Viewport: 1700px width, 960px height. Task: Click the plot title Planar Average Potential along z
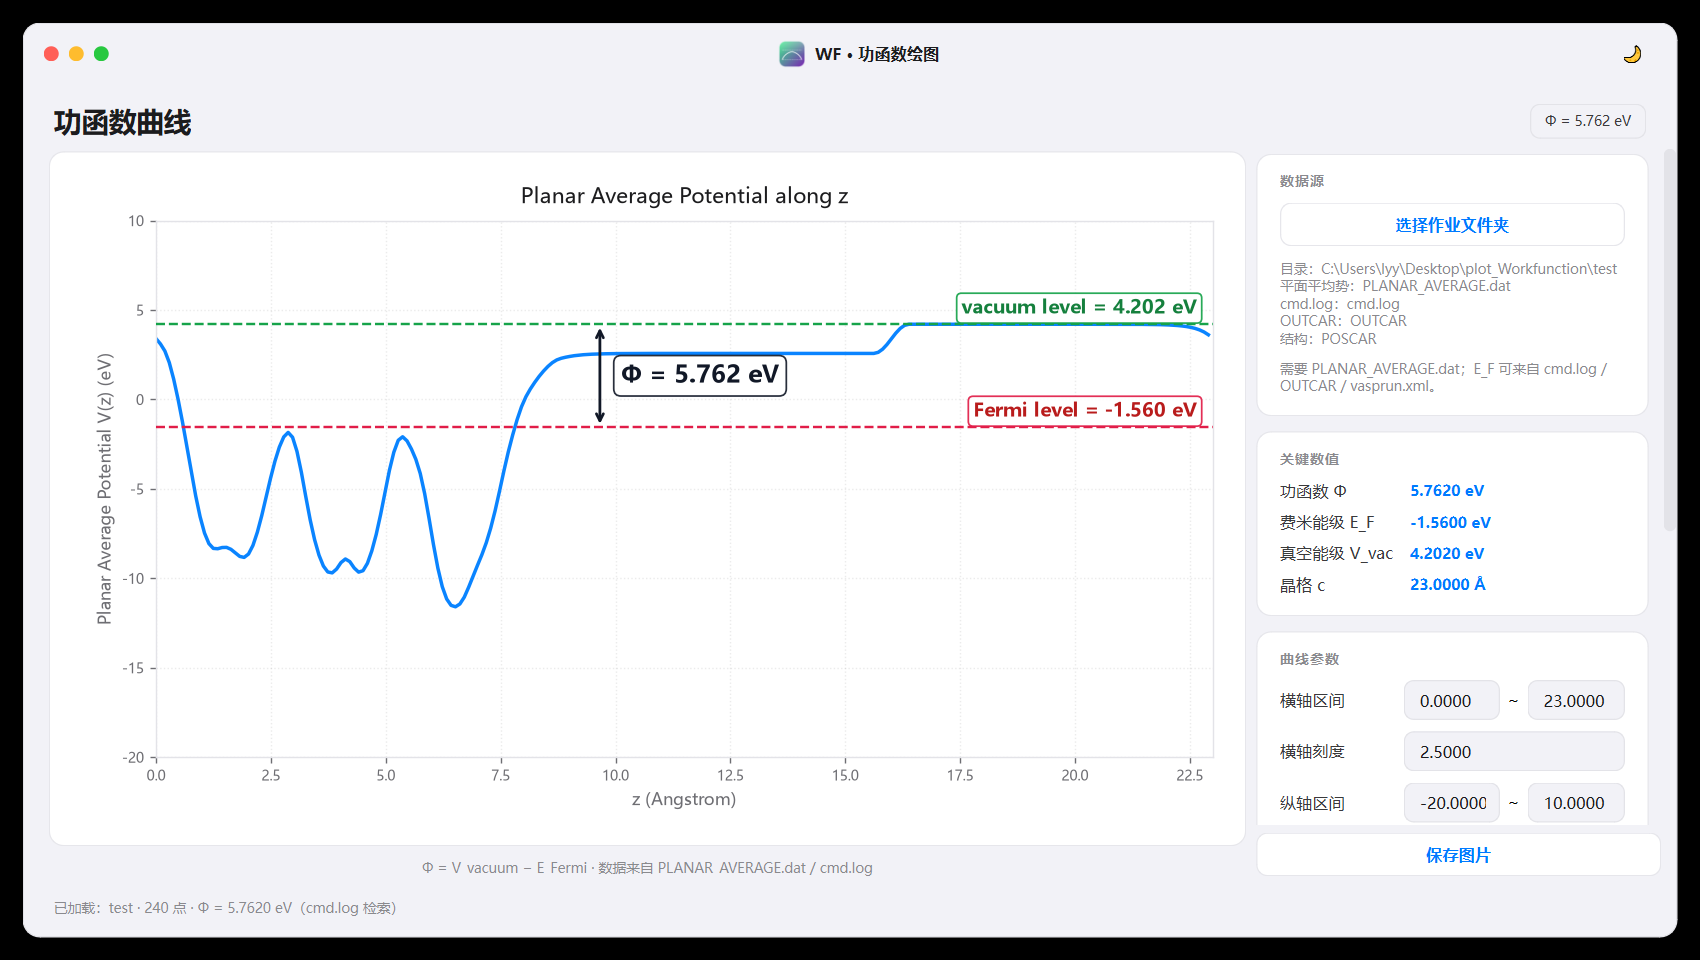point(685,196)
